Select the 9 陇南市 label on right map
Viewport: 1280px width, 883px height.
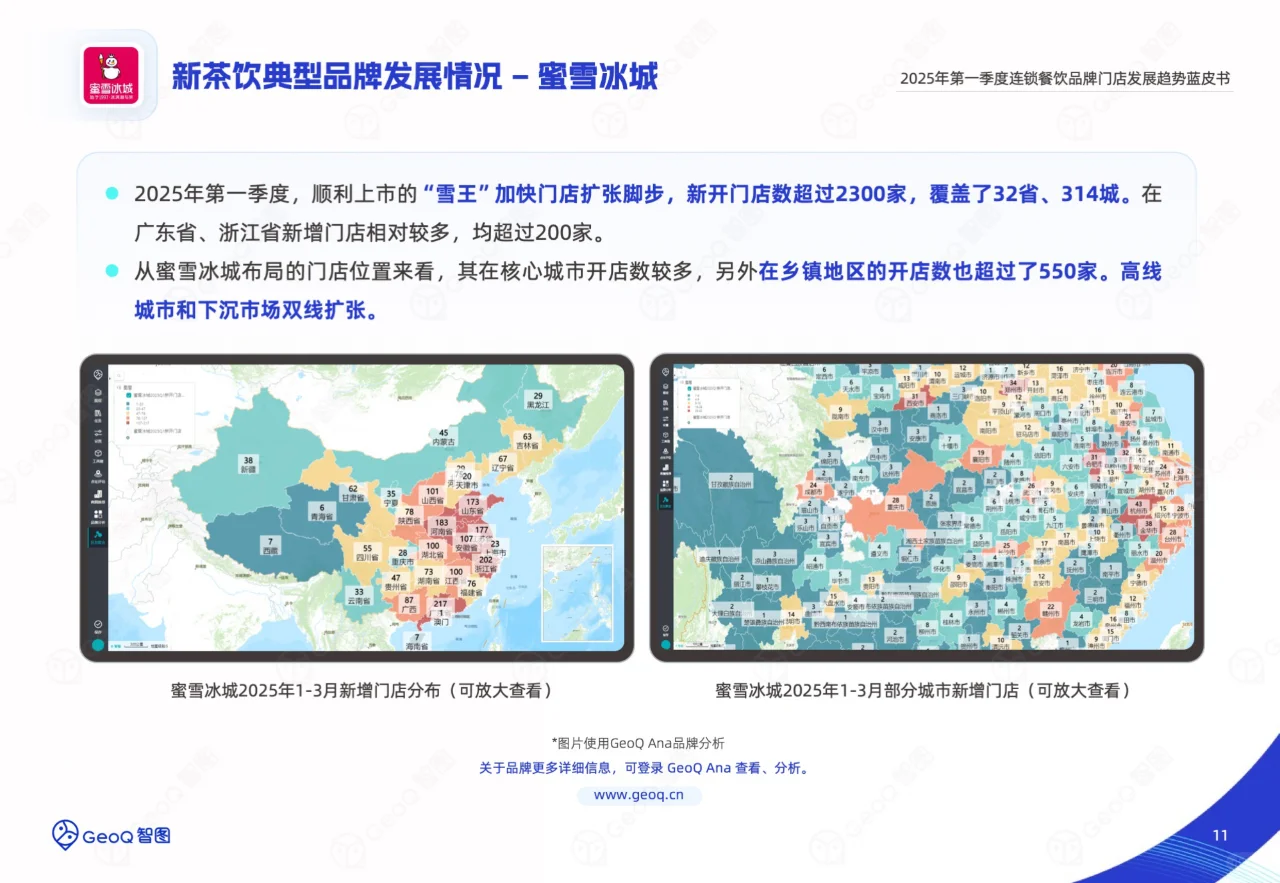[842, 413]
